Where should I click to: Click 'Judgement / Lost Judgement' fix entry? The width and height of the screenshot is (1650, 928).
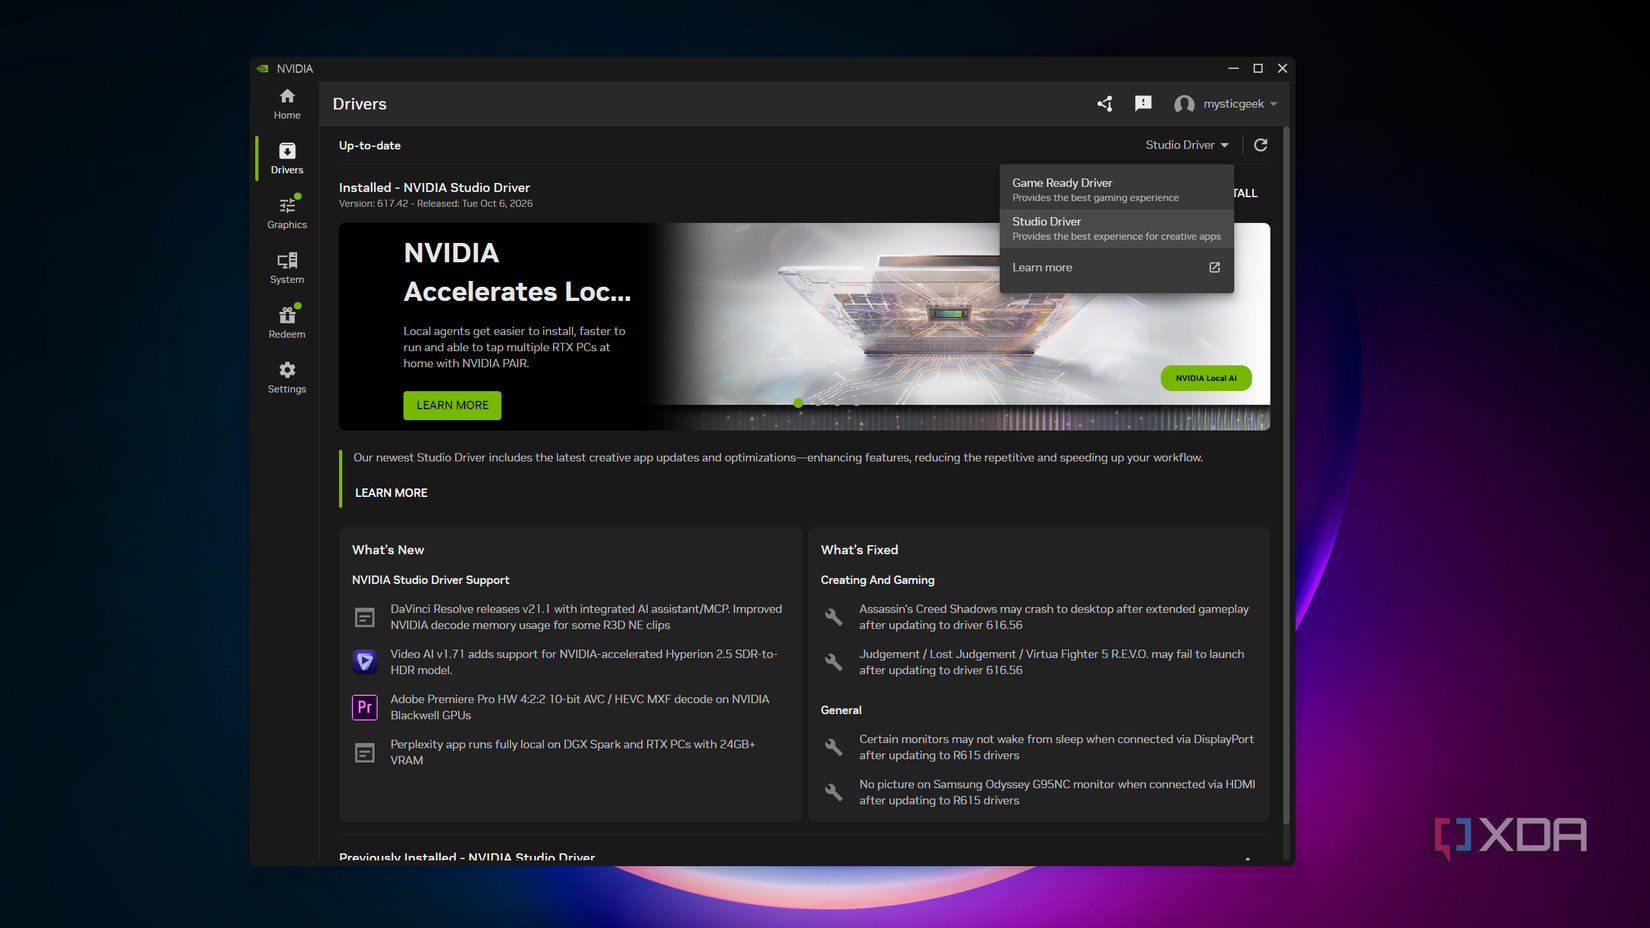click(1051, 662)
